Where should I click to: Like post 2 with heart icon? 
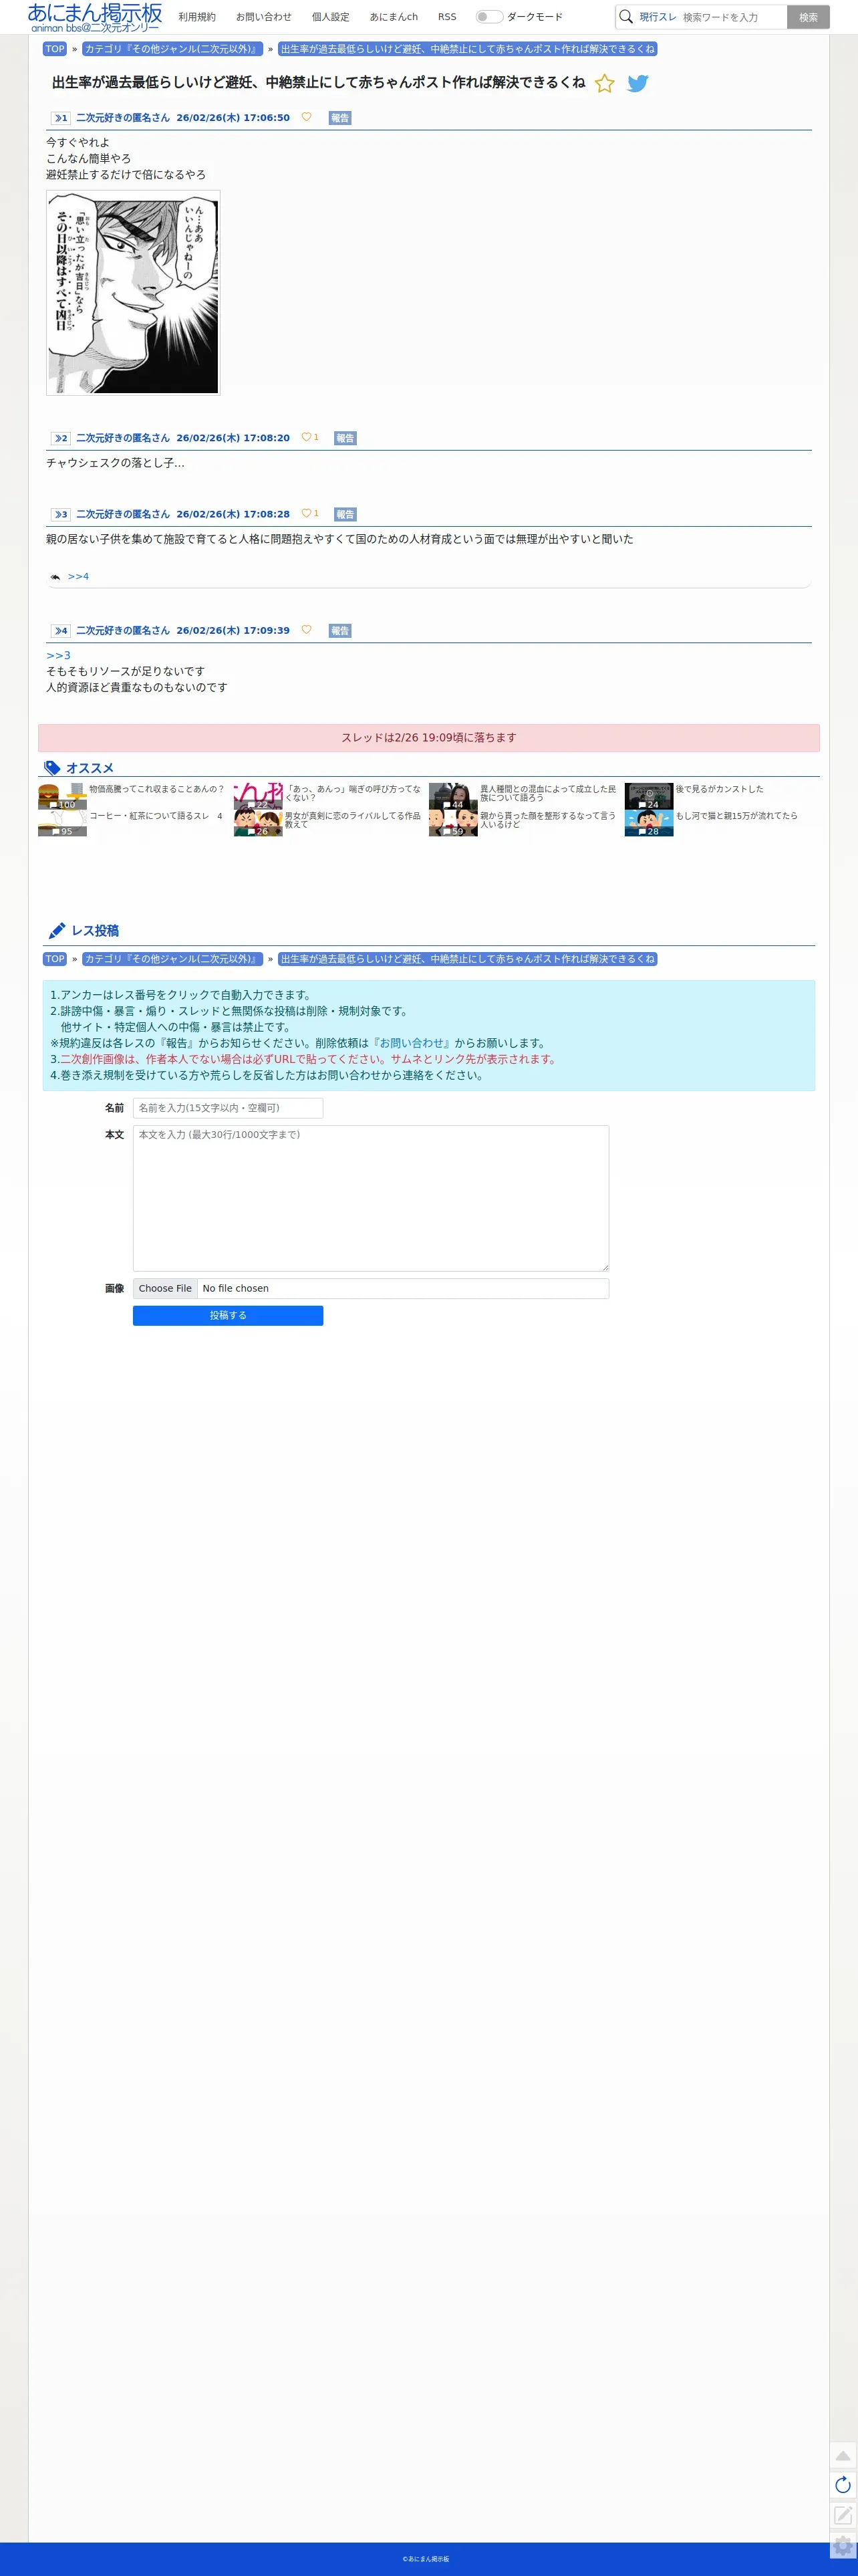[x=306, y=437]
